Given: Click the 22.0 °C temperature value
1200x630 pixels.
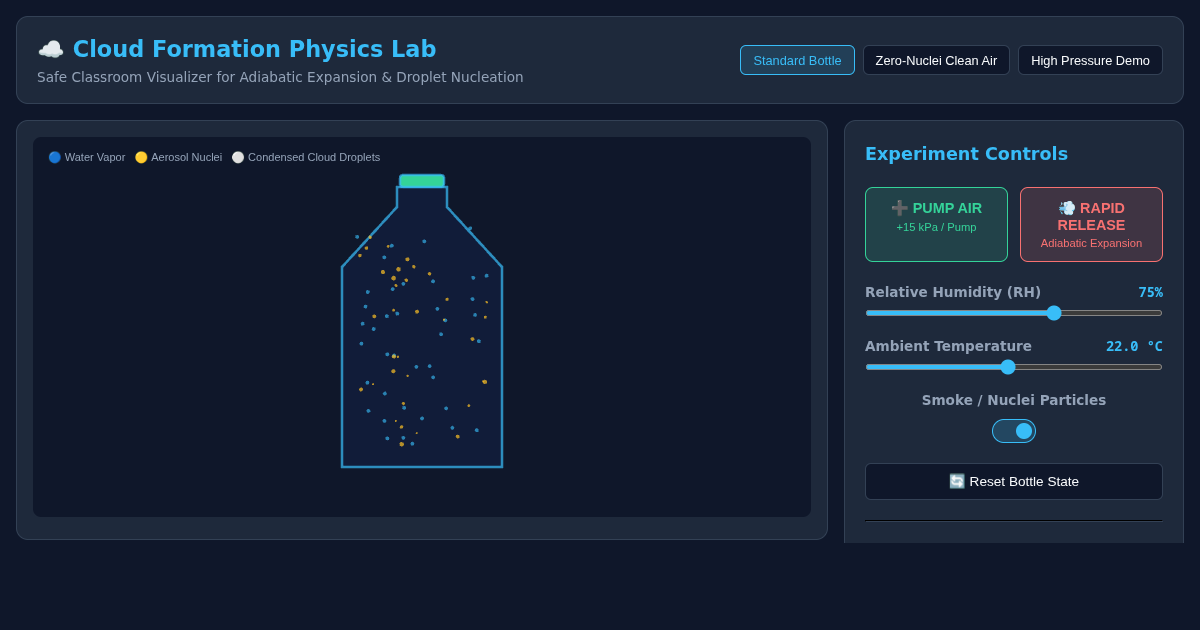Looking at the screenshot, I should coord(1134,346).
